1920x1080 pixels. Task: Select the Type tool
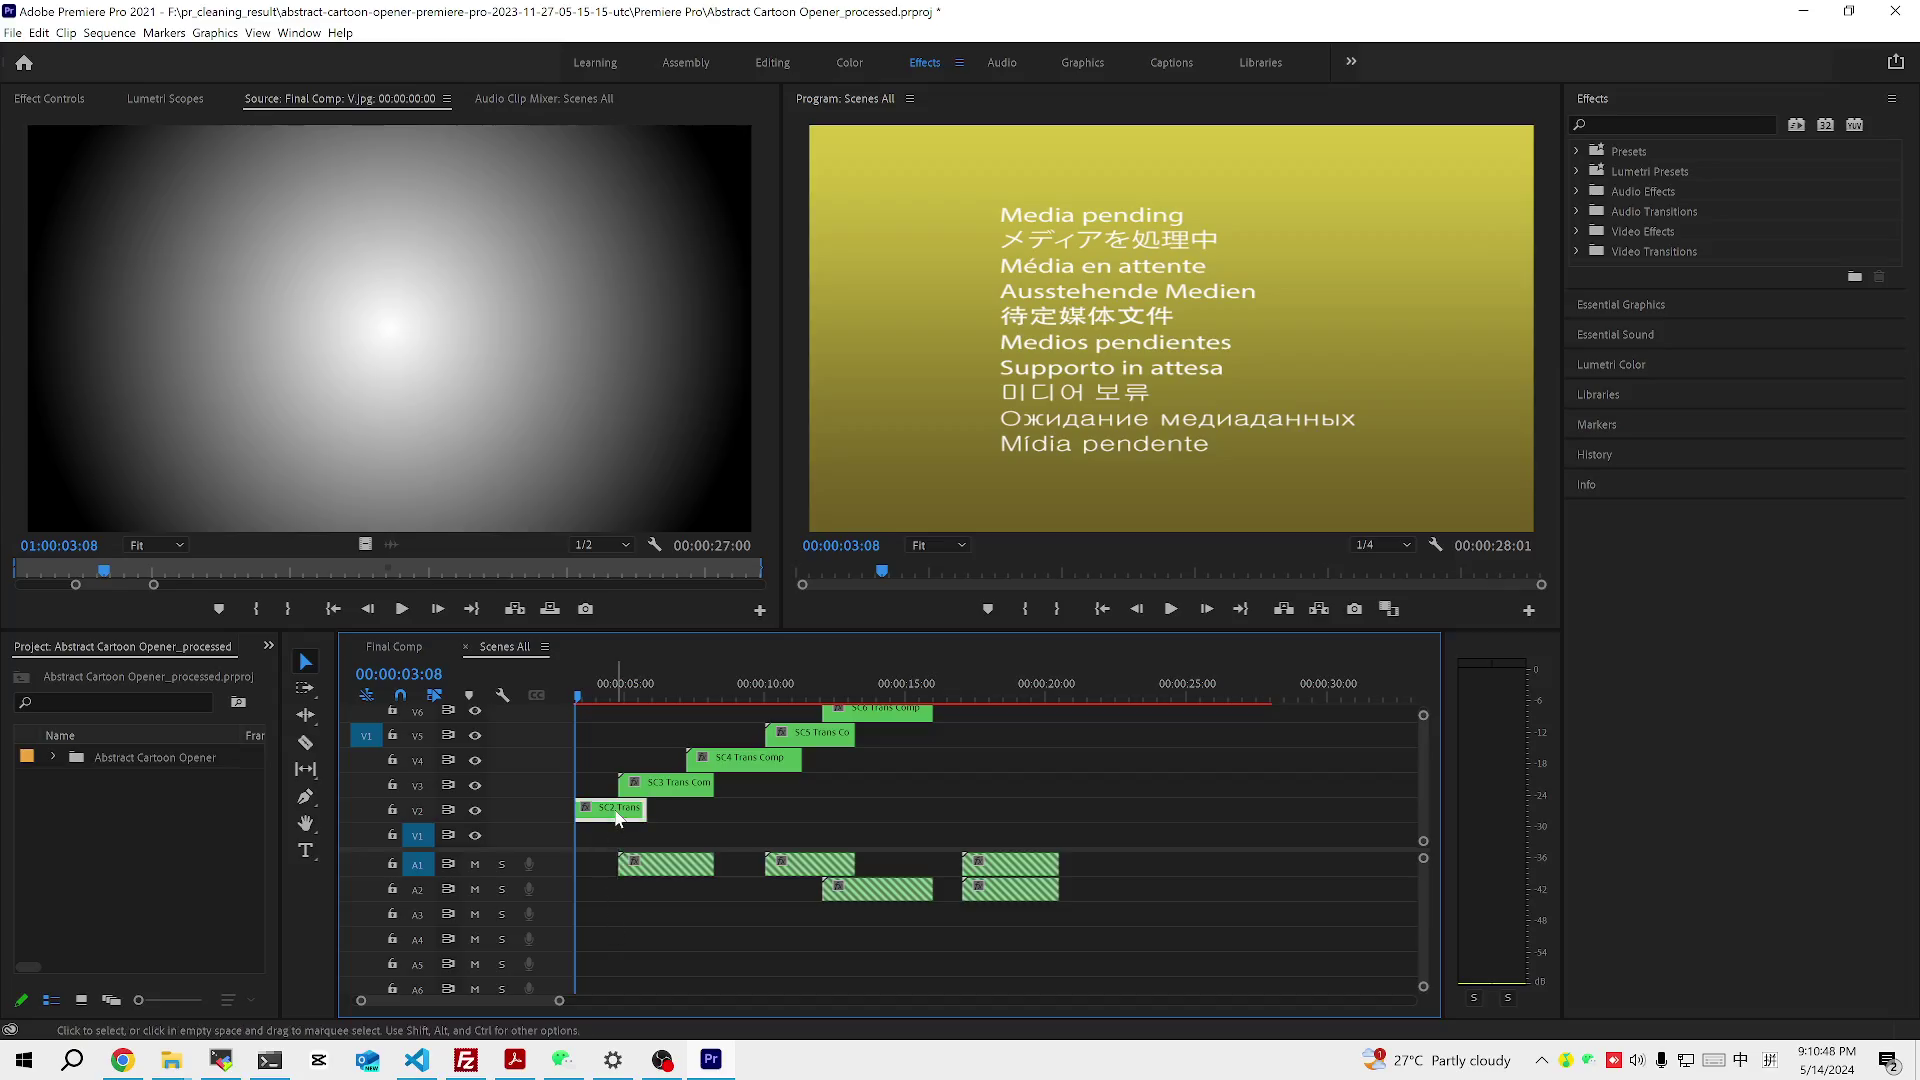(x=306, y=851)
